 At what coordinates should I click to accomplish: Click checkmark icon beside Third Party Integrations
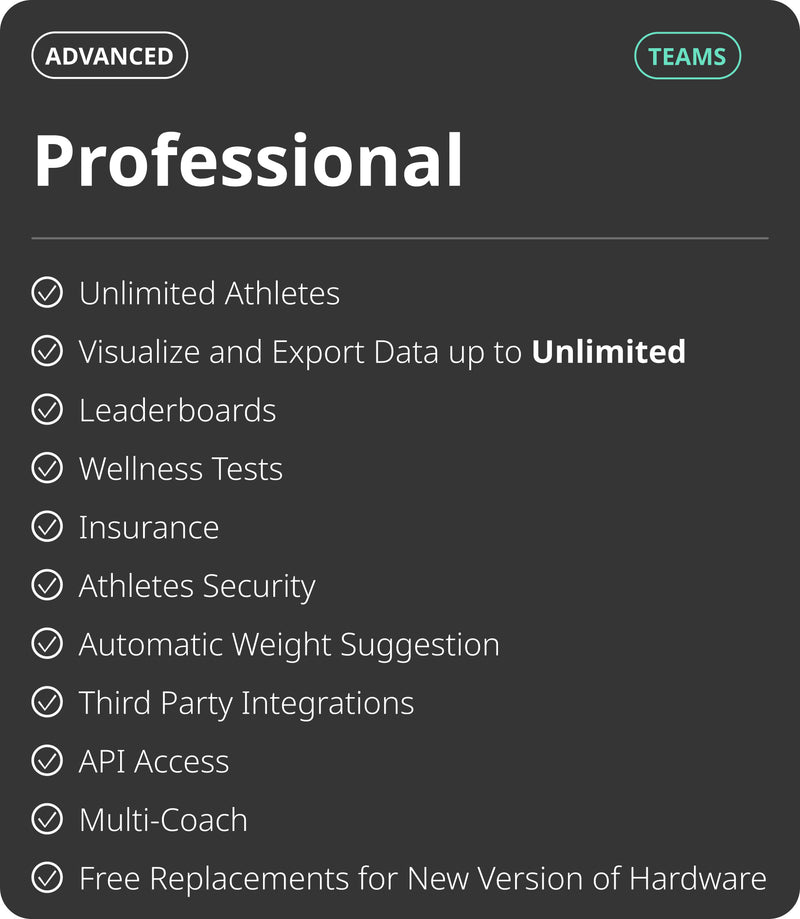pyautogui.click(x=47, y=702)
